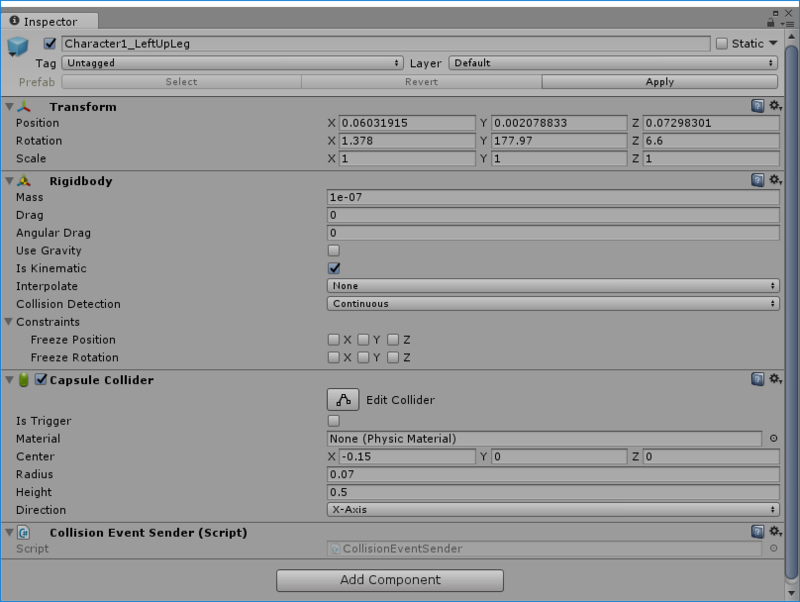Check Freeze Rotation Y
Image resolution: width=800 pixels, height=602 pixels.
[x=363, y=358]
